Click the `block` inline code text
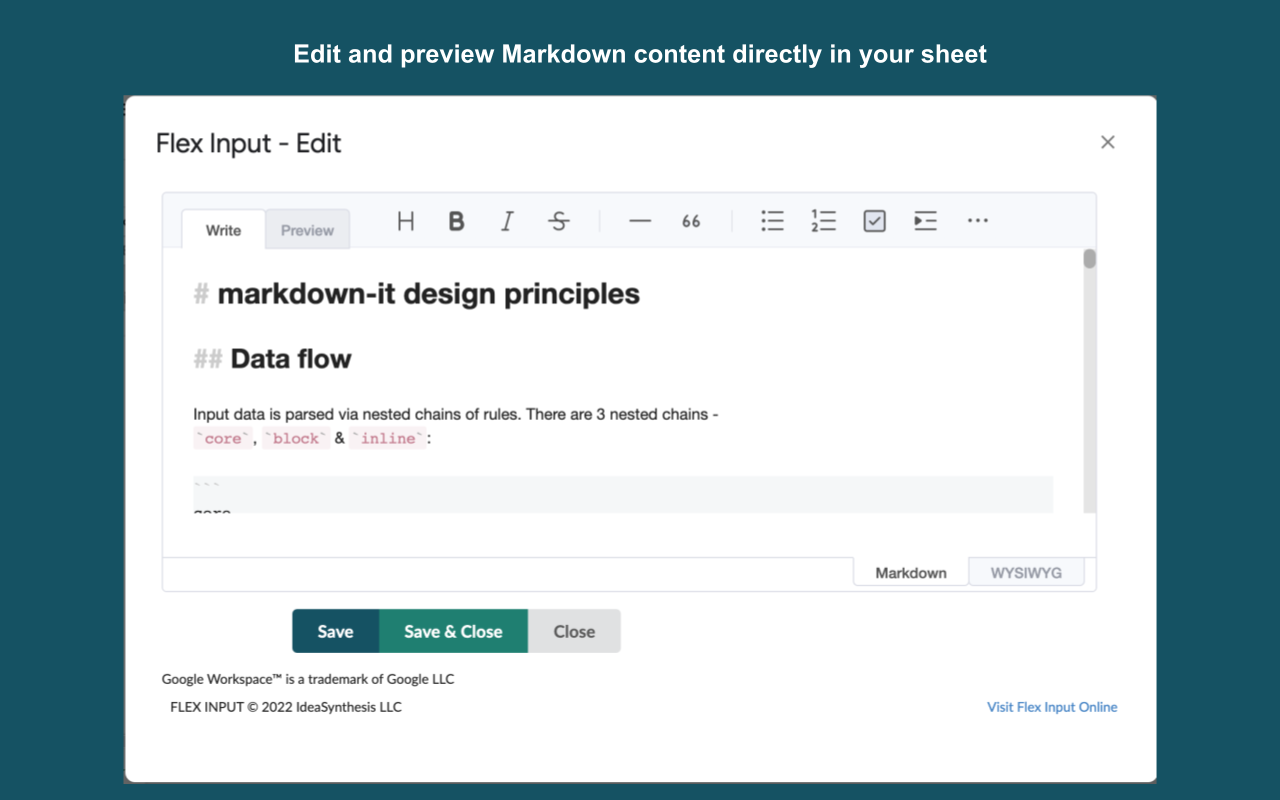This screenshot has width=1280, height=800. [296, 439]
